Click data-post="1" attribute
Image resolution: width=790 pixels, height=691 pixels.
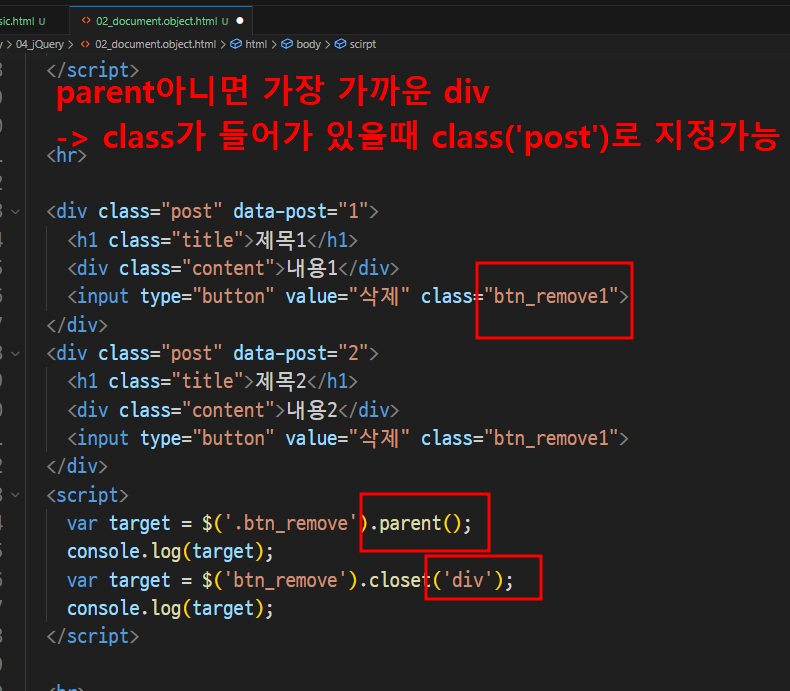[x=301, y=211]
